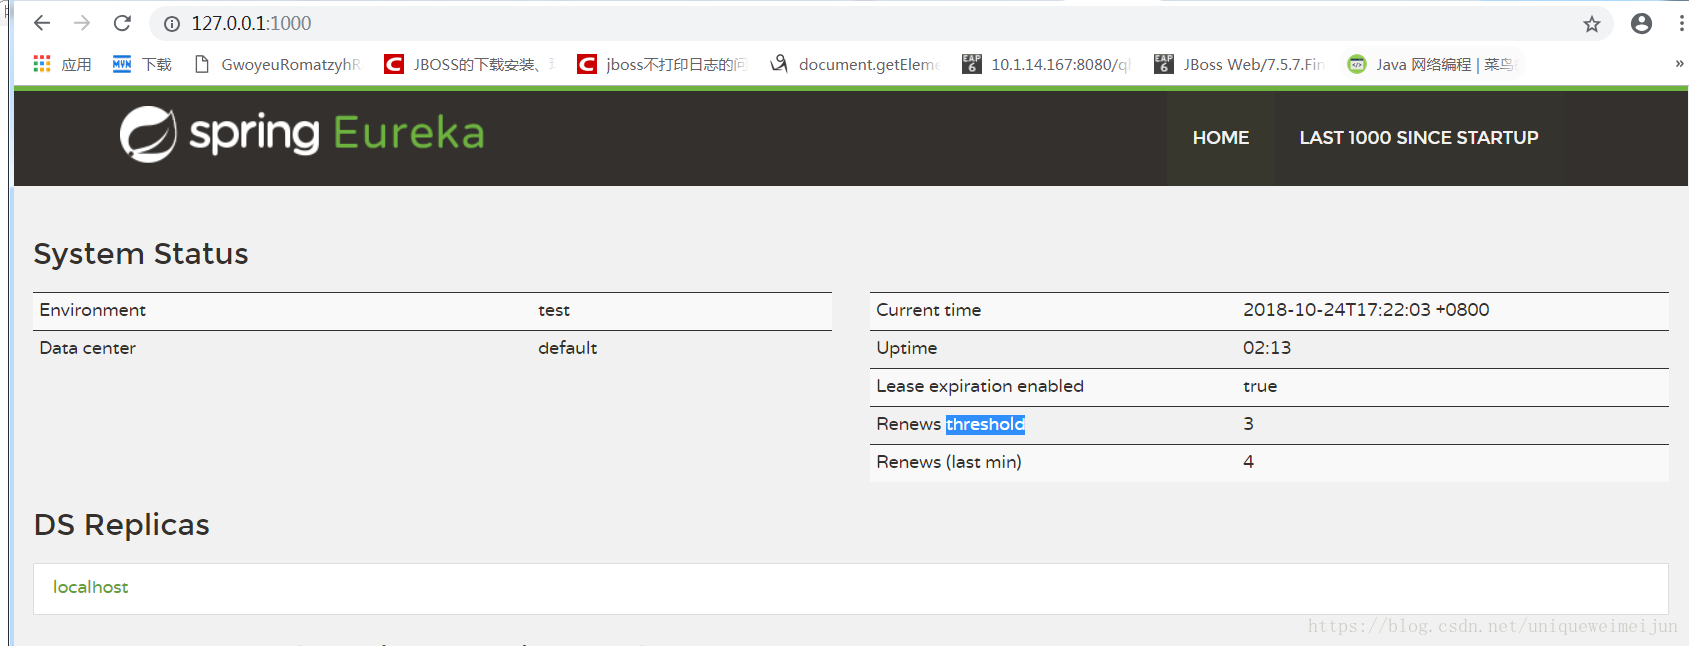
Task: Click the Renews threshold value 3
Action: pyautogui.click(x=1248, y=424)
